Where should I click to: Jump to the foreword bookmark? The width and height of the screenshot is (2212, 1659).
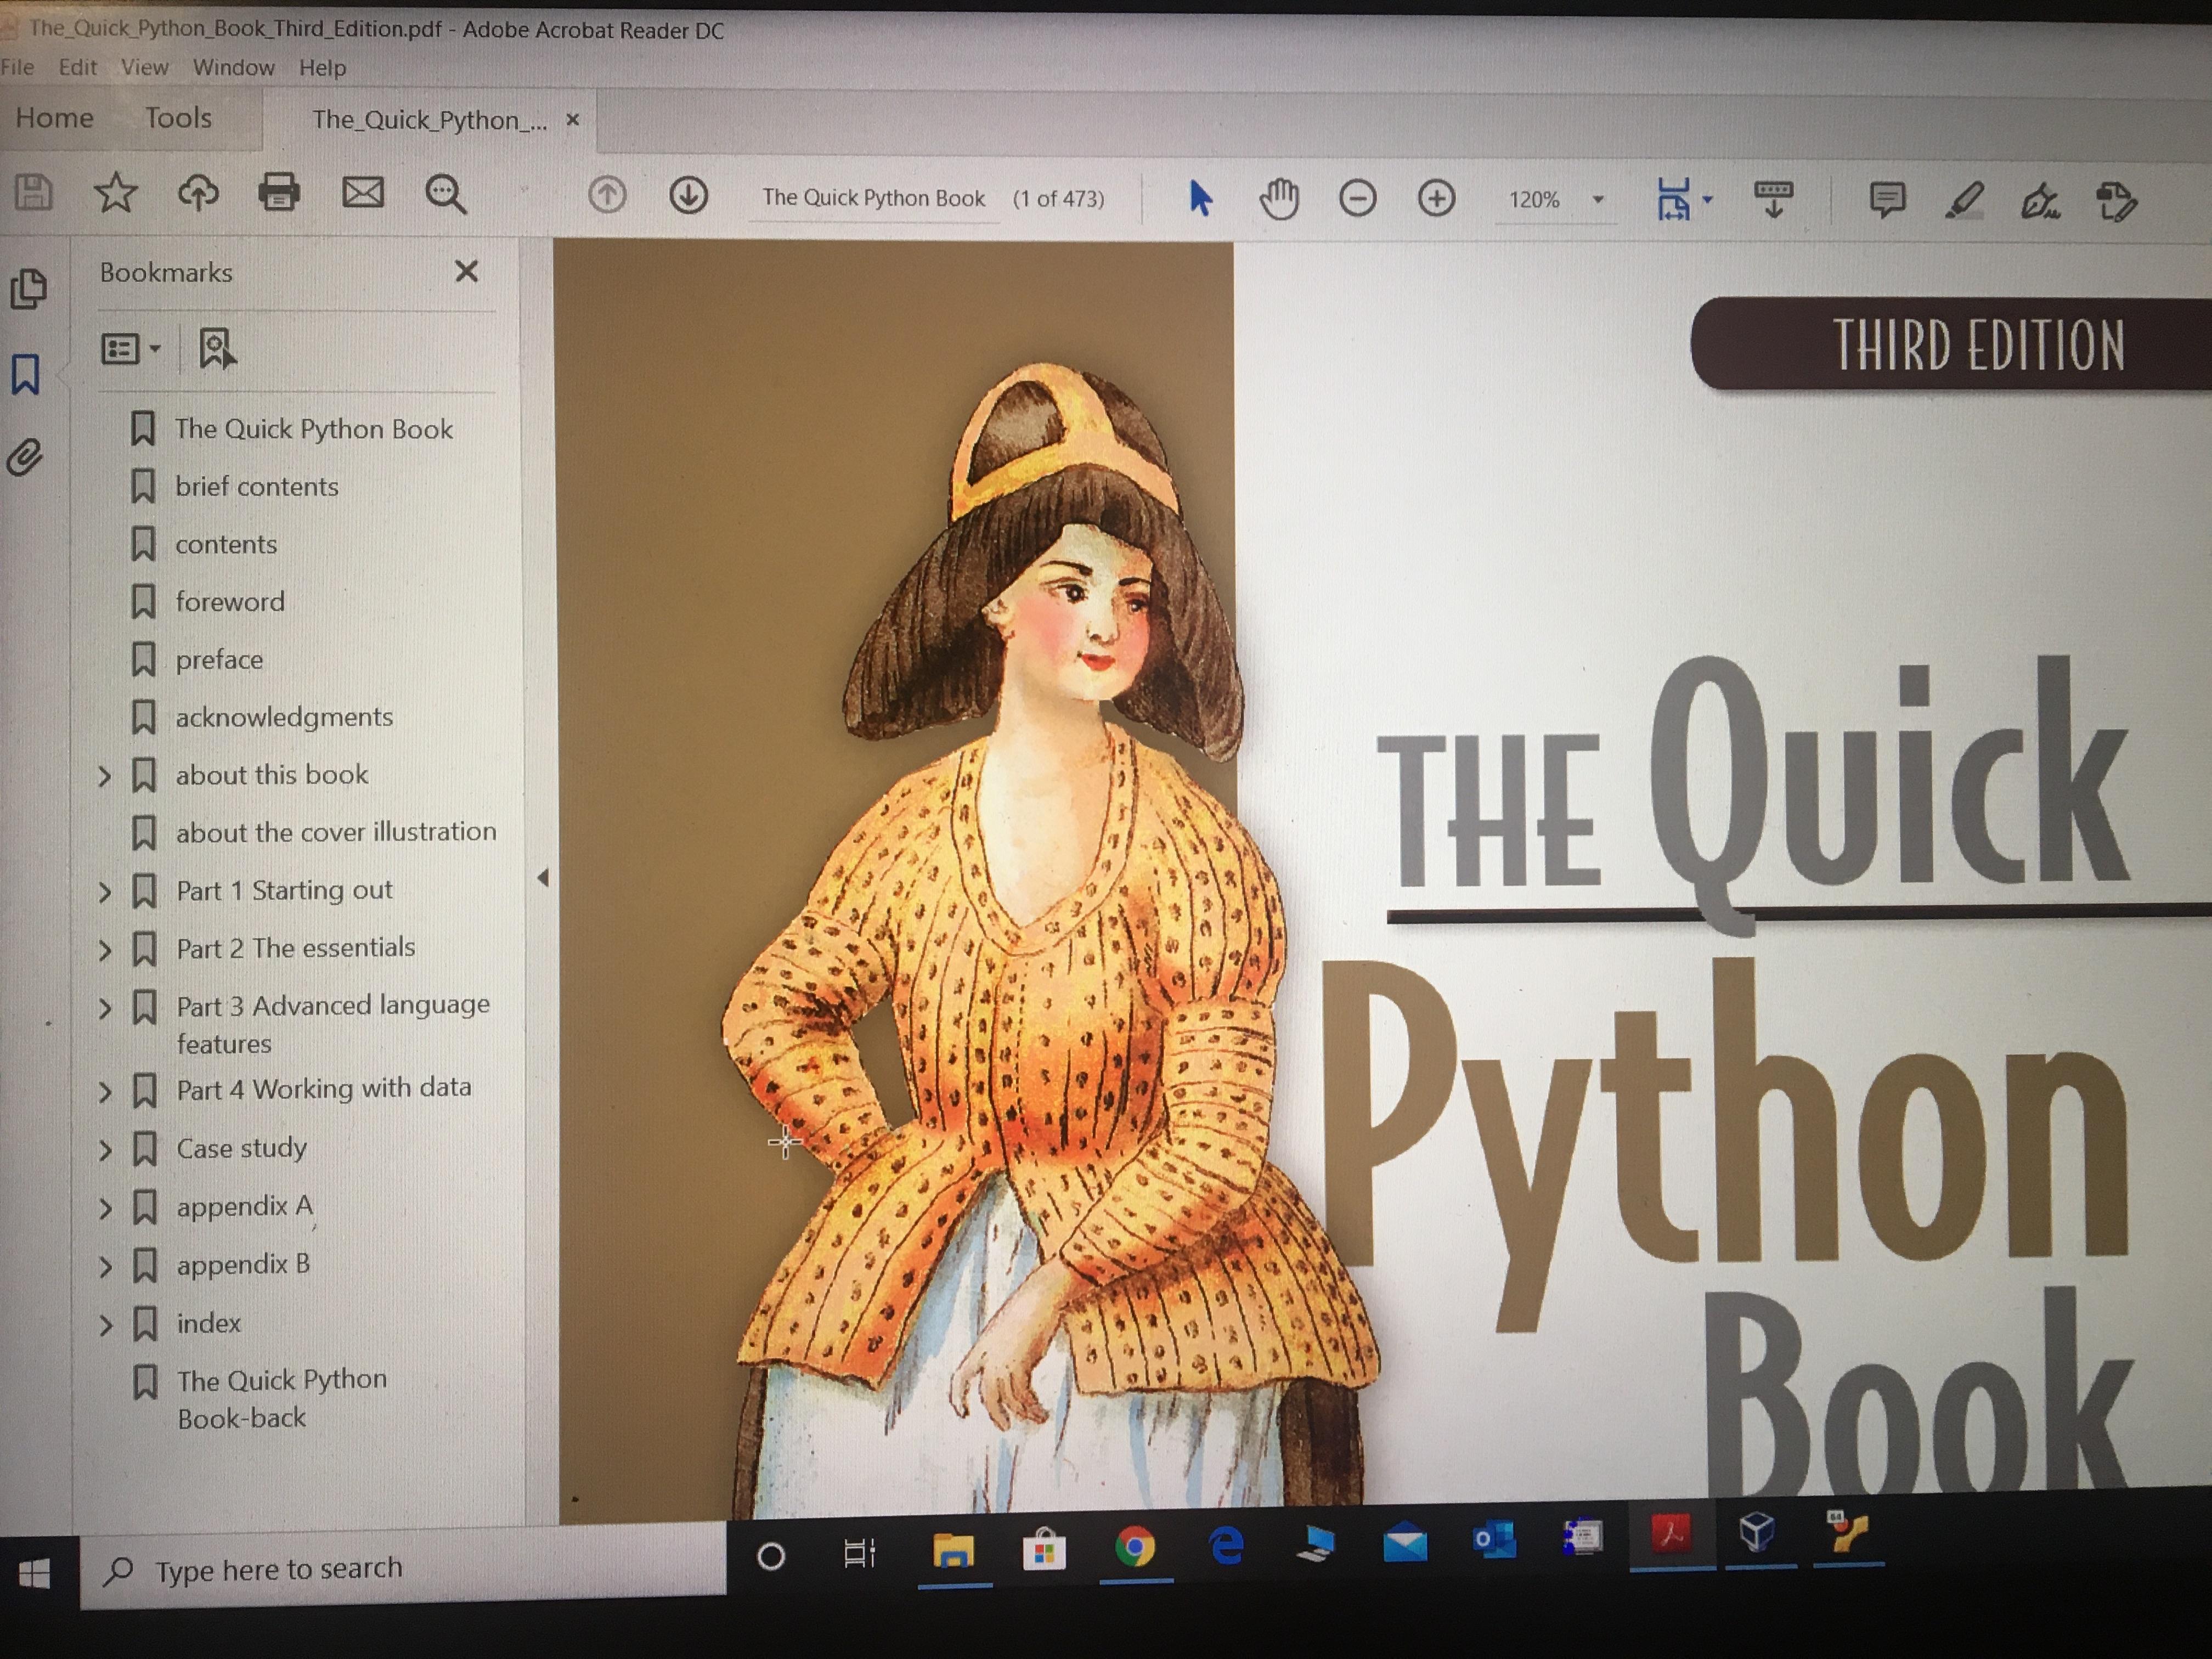tap(229, 602)
